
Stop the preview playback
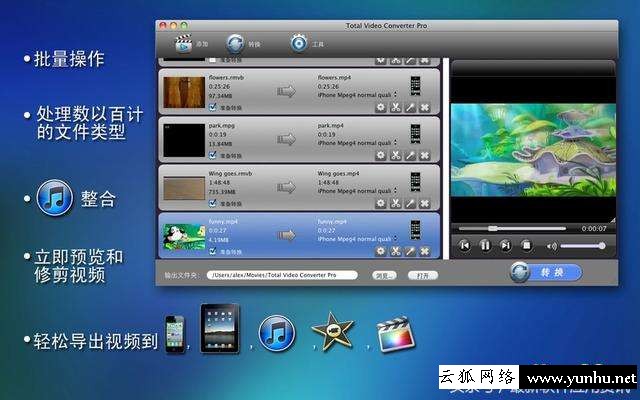point(527,246)
